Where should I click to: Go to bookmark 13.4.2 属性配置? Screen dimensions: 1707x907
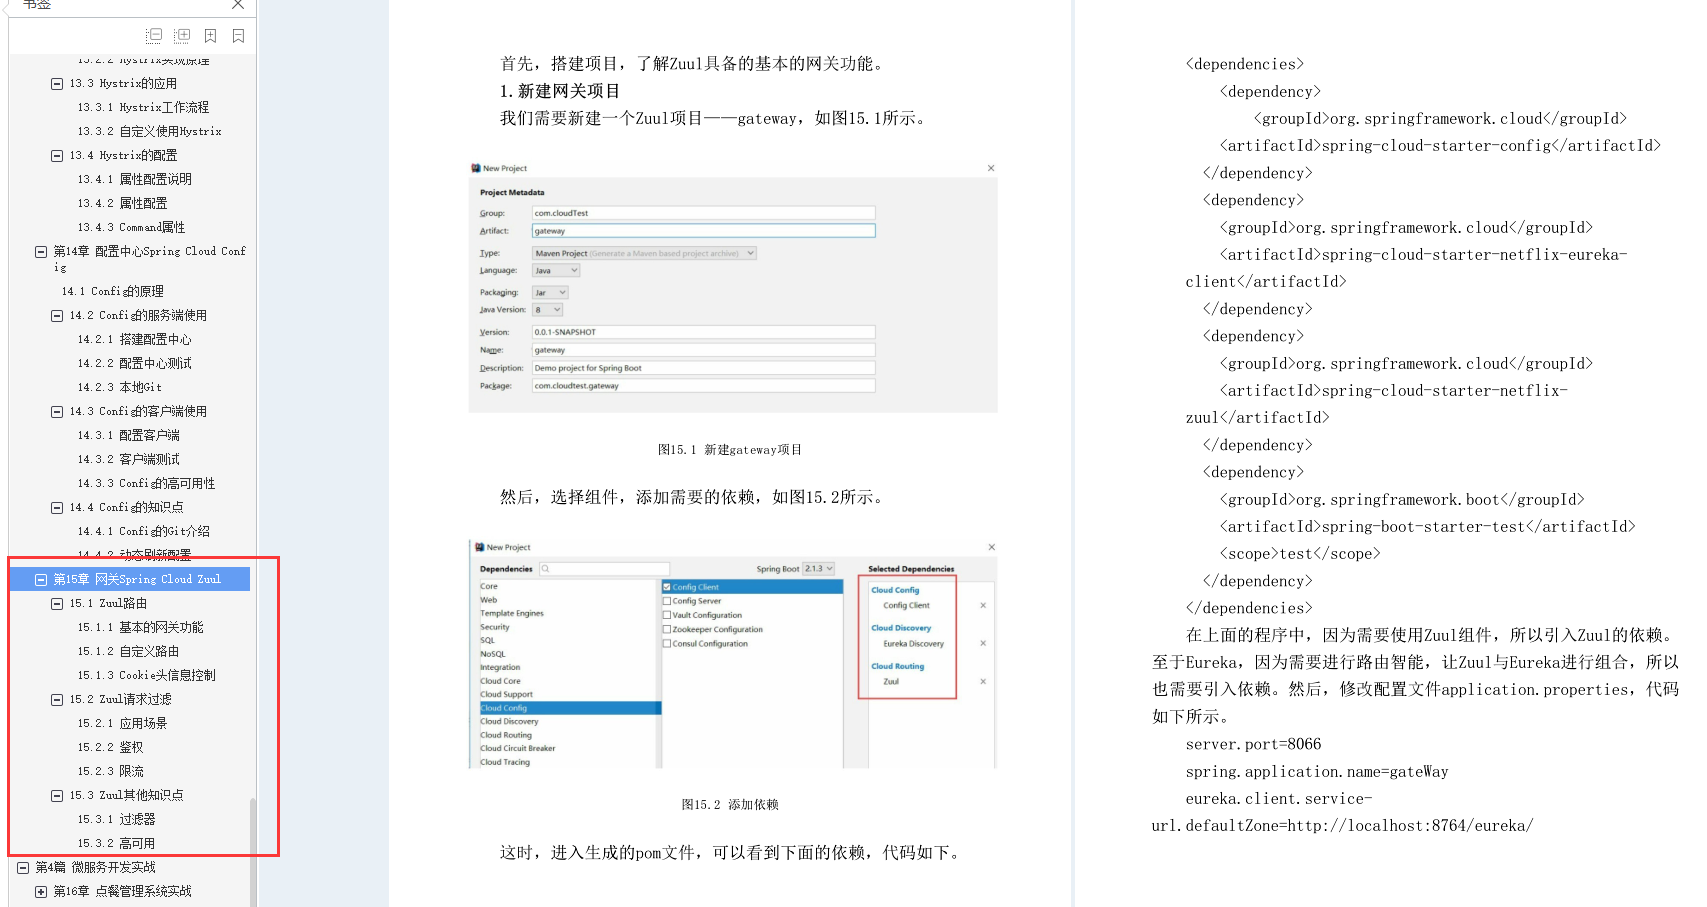tap(122, 203)
